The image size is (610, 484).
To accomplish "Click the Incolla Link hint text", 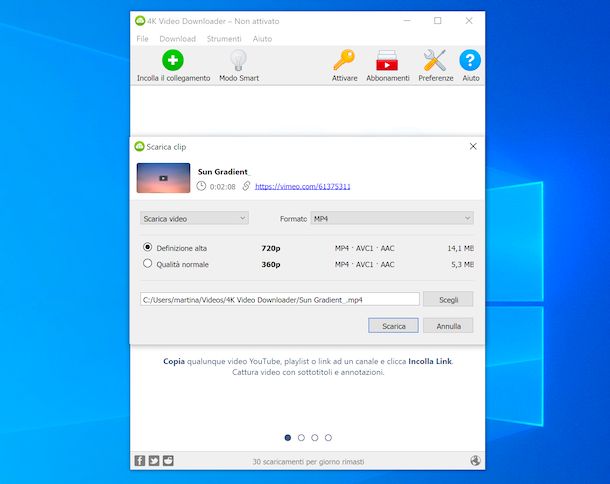I will pyautogui.click(x=430, y=361).
